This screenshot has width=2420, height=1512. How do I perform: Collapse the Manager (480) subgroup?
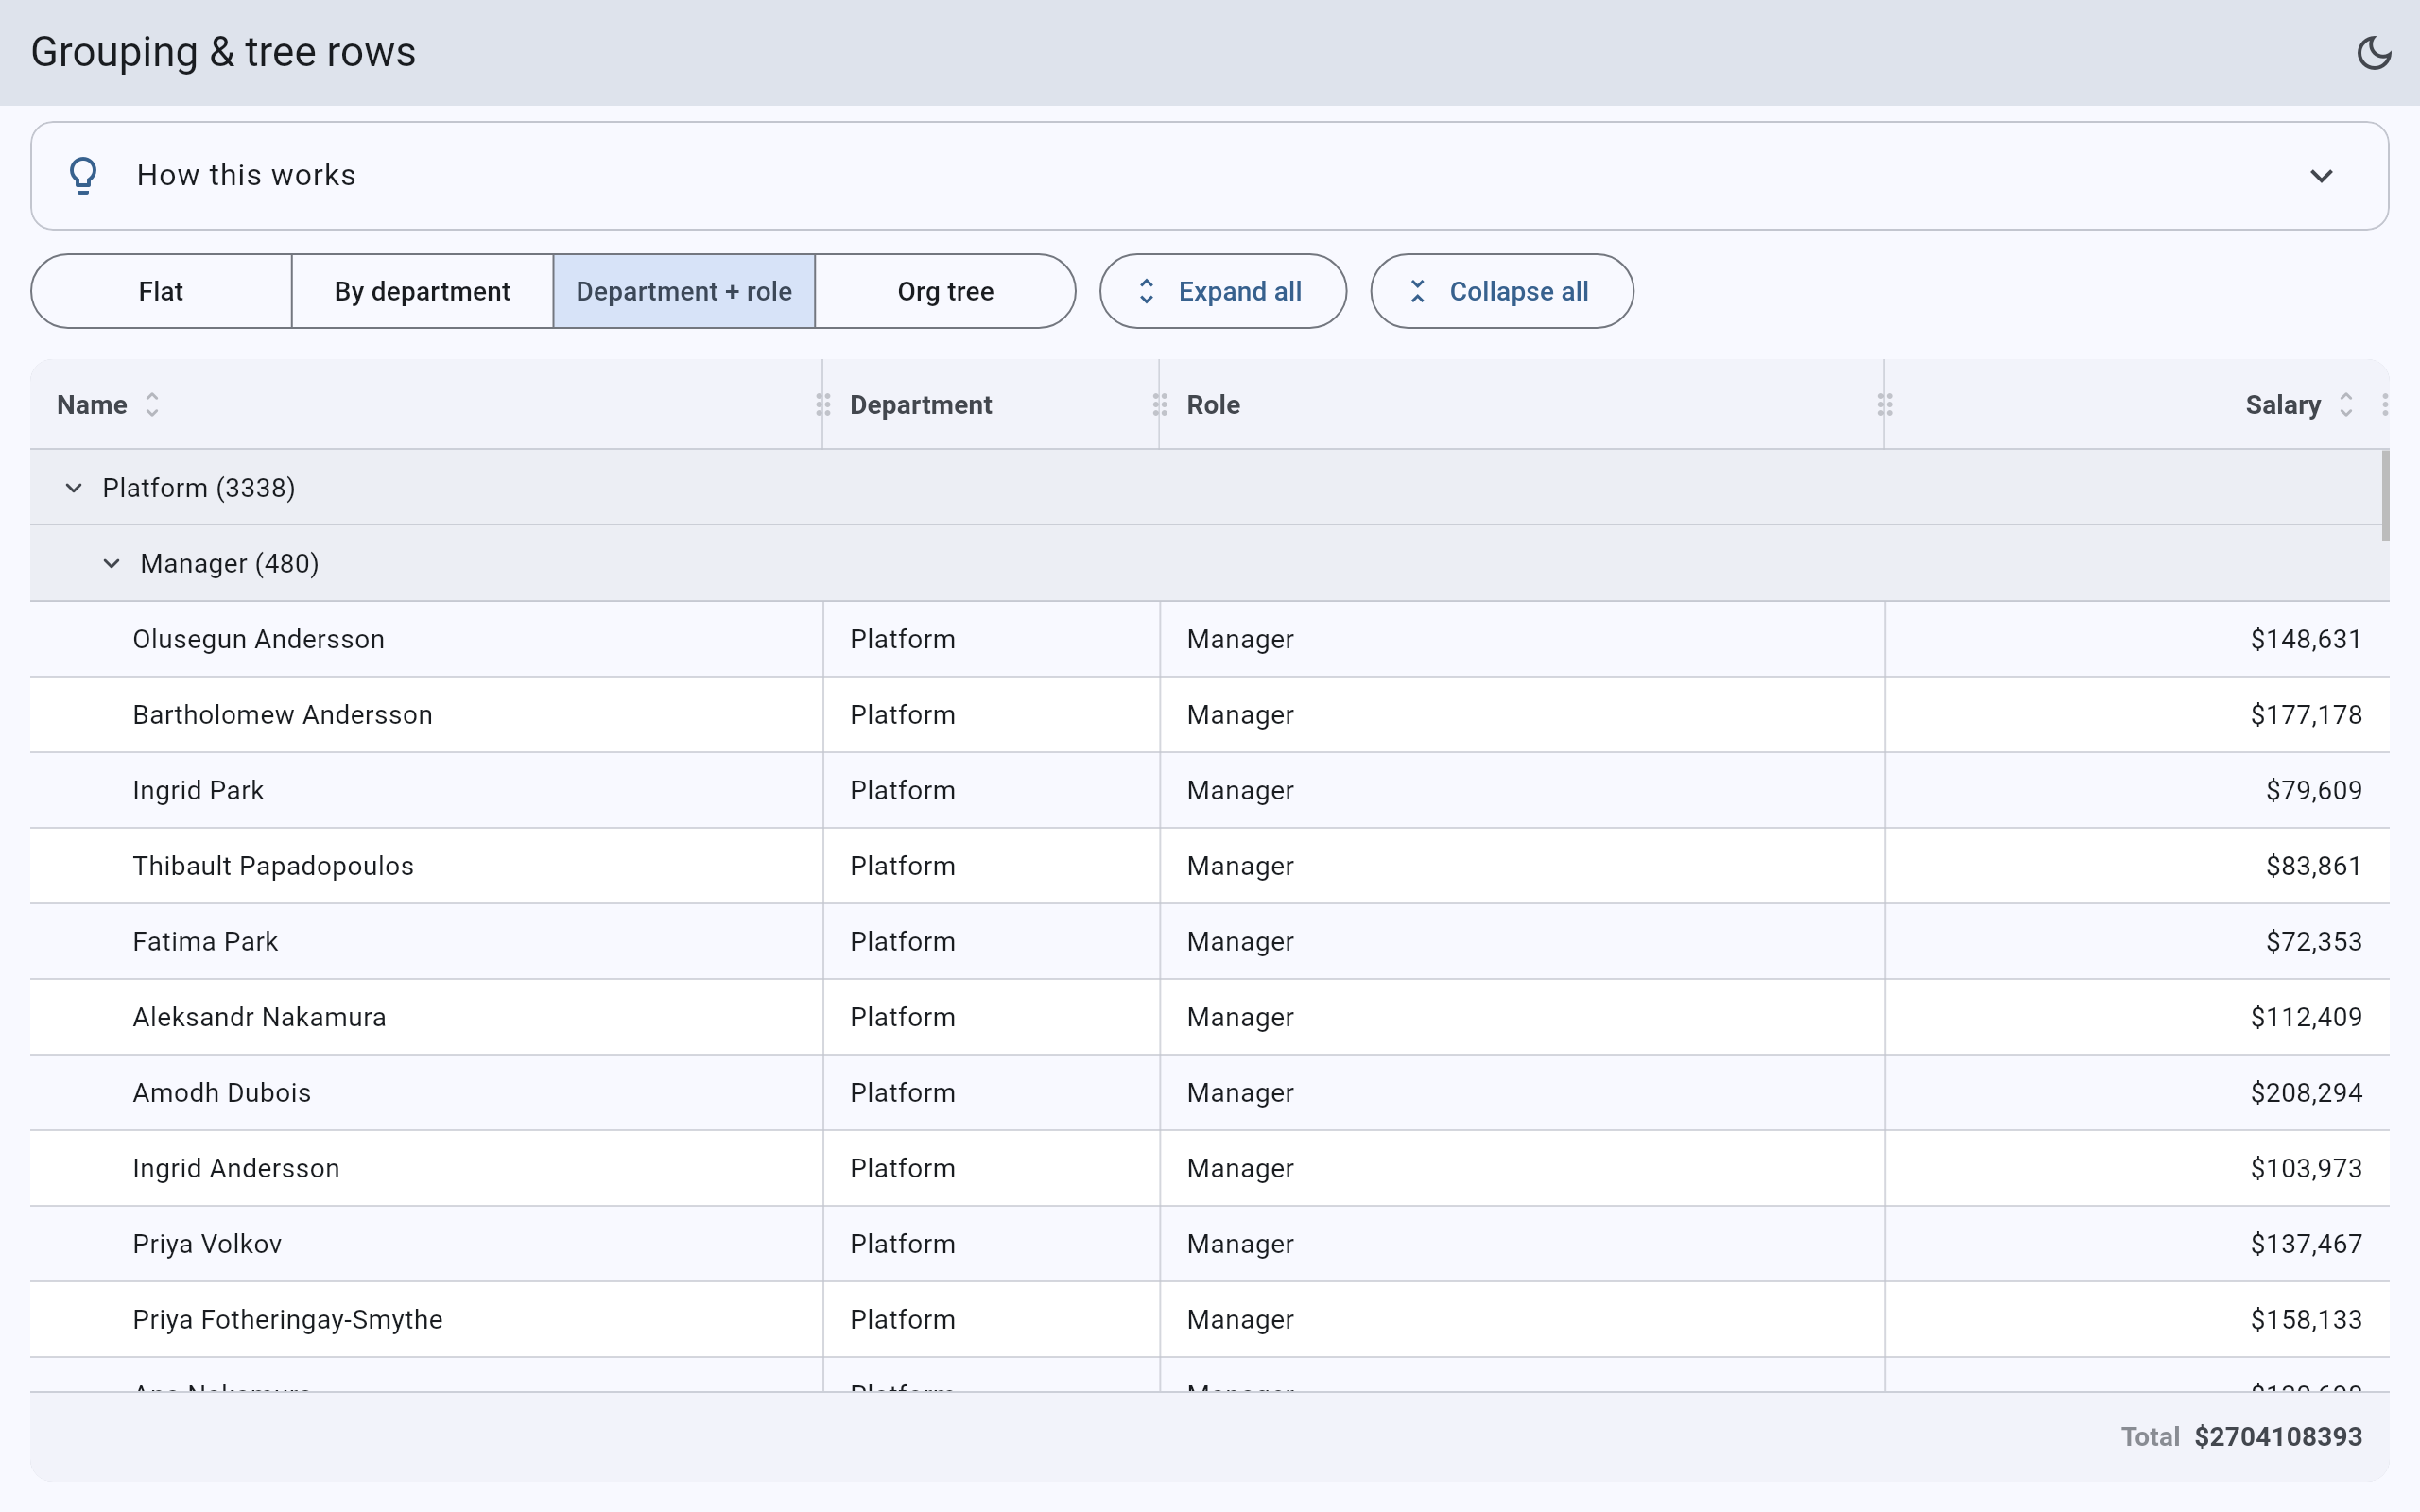tap(112, 564)
